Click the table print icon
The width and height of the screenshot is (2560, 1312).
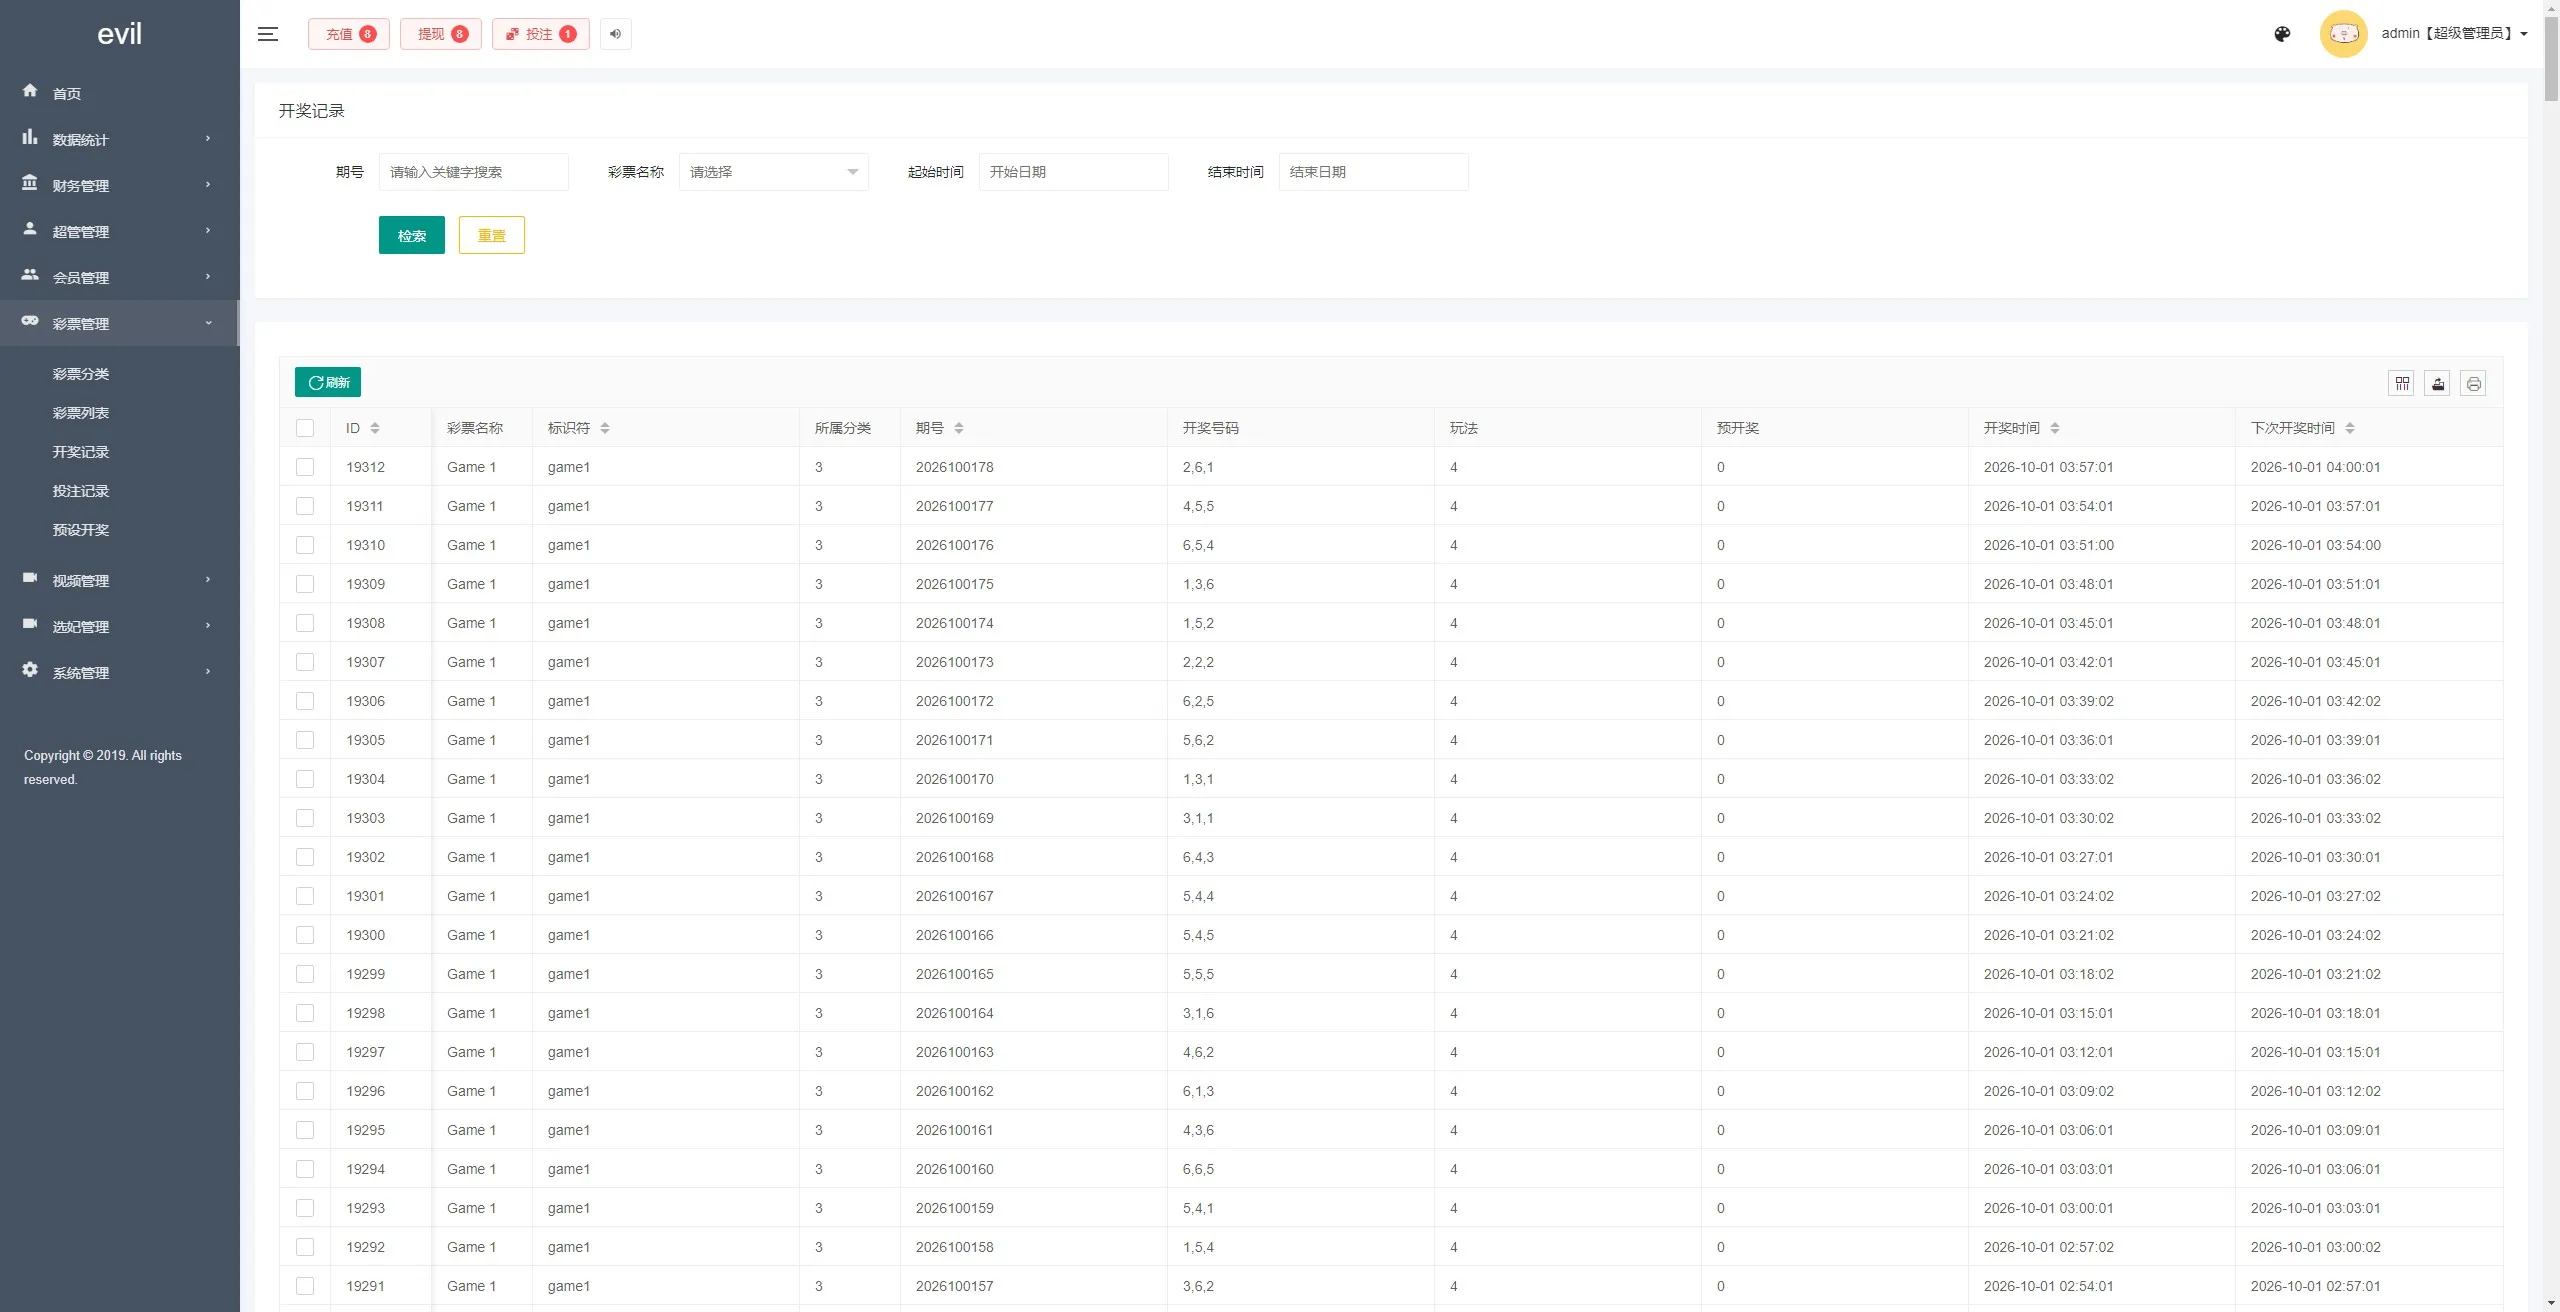[x=2474, y=383]
